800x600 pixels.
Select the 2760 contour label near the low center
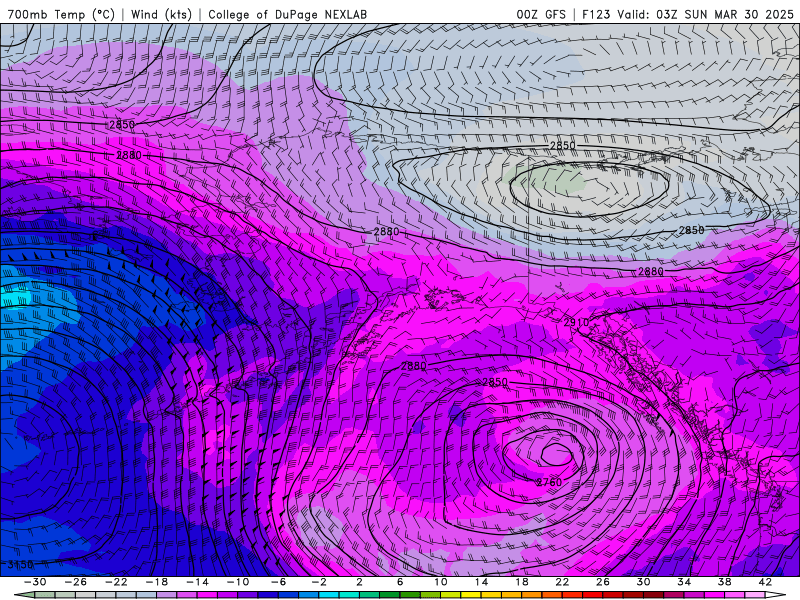pyautogui.click(x=549, y=482)
